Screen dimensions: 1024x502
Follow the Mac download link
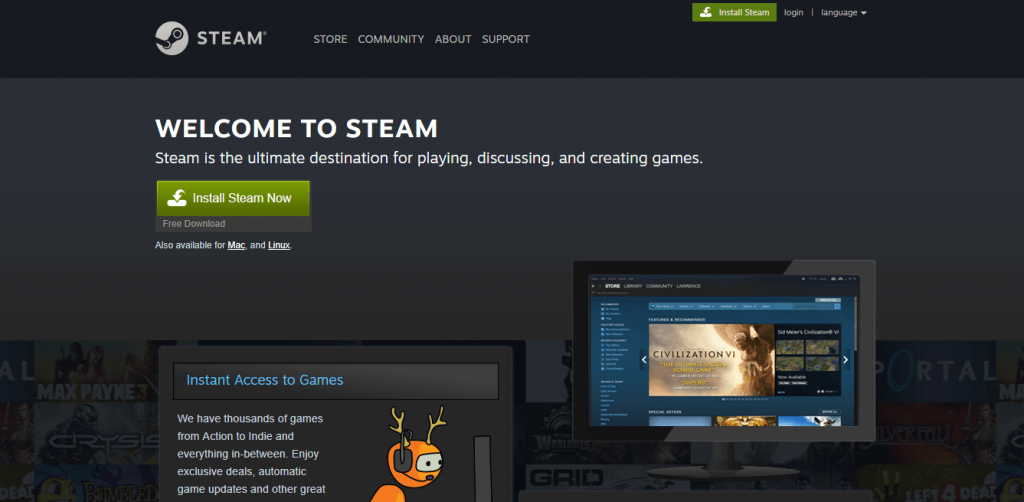(236, 245)
